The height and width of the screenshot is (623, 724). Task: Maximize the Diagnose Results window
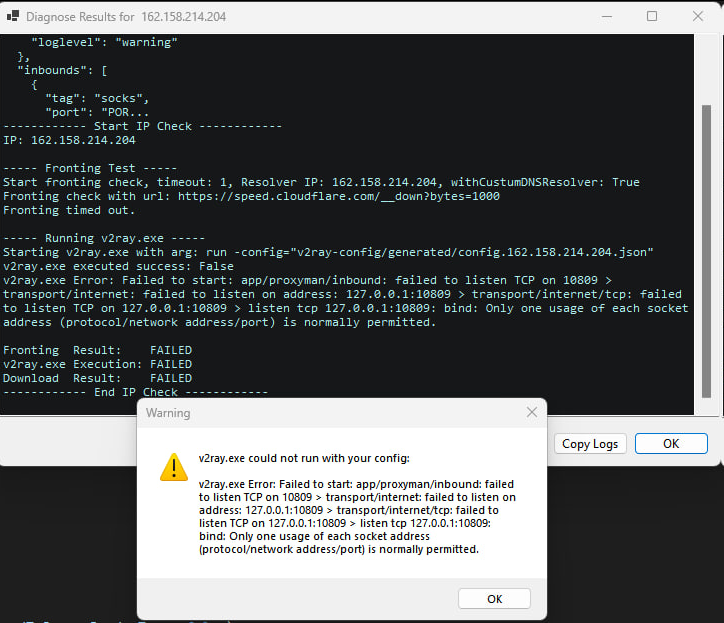pos(652,17)
